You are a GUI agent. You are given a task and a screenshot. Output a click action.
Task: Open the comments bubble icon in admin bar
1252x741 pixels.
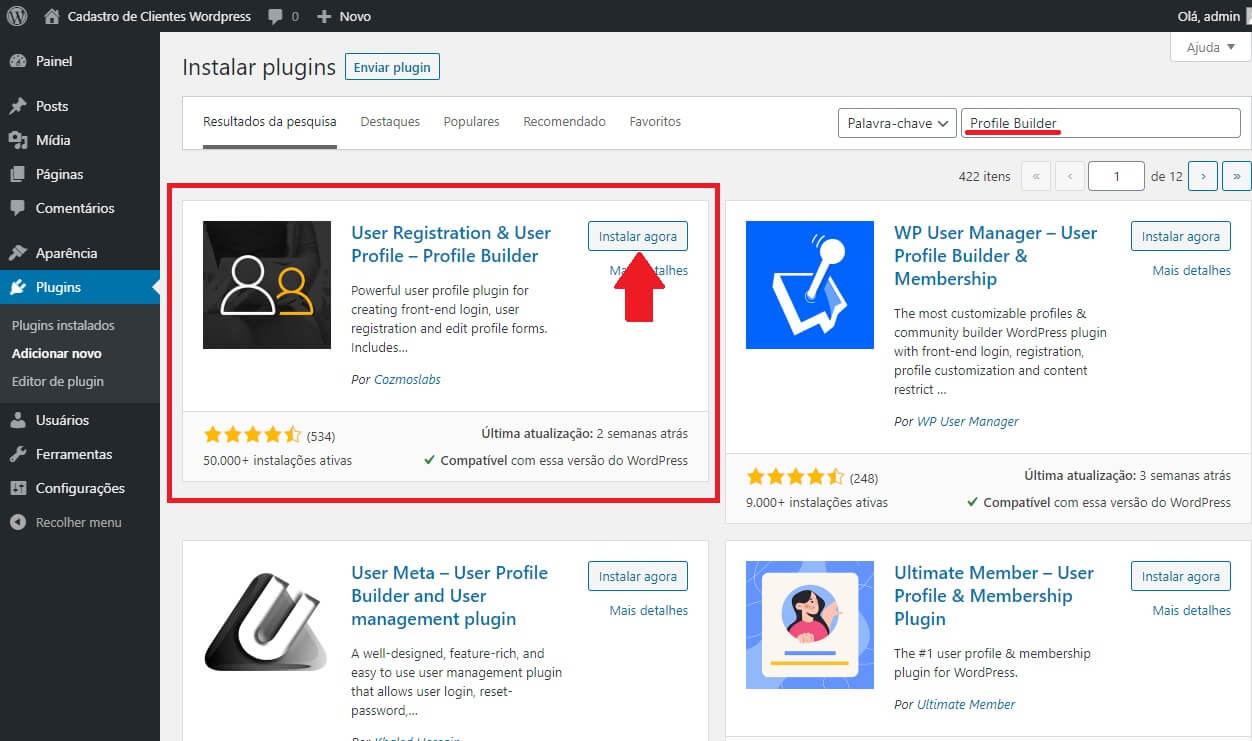pyautogui.click(x=276, y=17)
